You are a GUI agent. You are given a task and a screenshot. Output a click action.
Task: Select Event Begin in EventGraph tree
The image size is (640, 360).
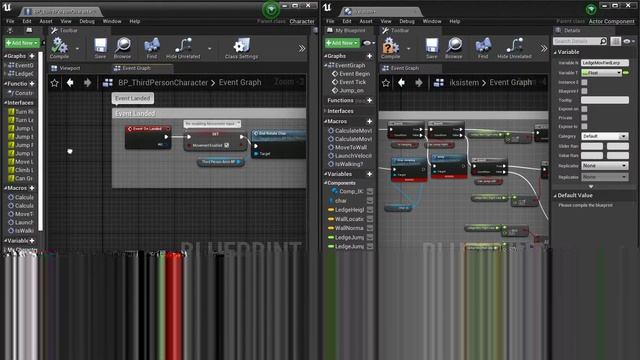351,74
